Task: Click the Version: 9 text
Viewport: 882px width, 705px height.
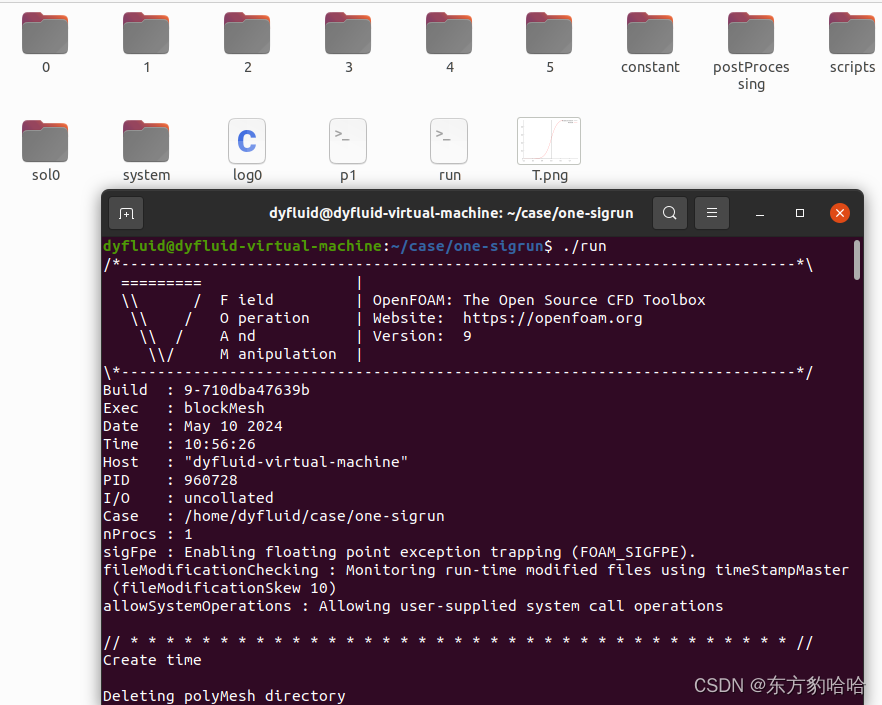Action: pyautogui.click(x=422, y=336)
